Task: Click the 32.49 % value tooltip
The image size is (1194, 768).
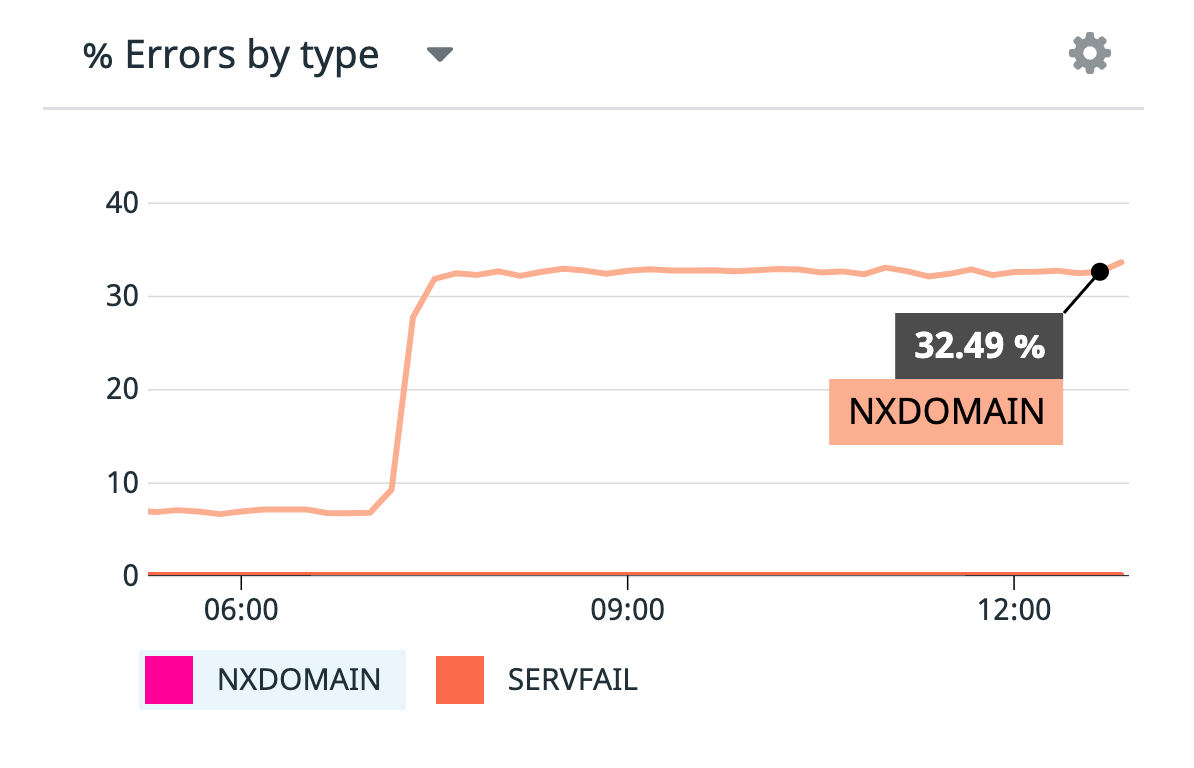Action: [x=977, y=346]
